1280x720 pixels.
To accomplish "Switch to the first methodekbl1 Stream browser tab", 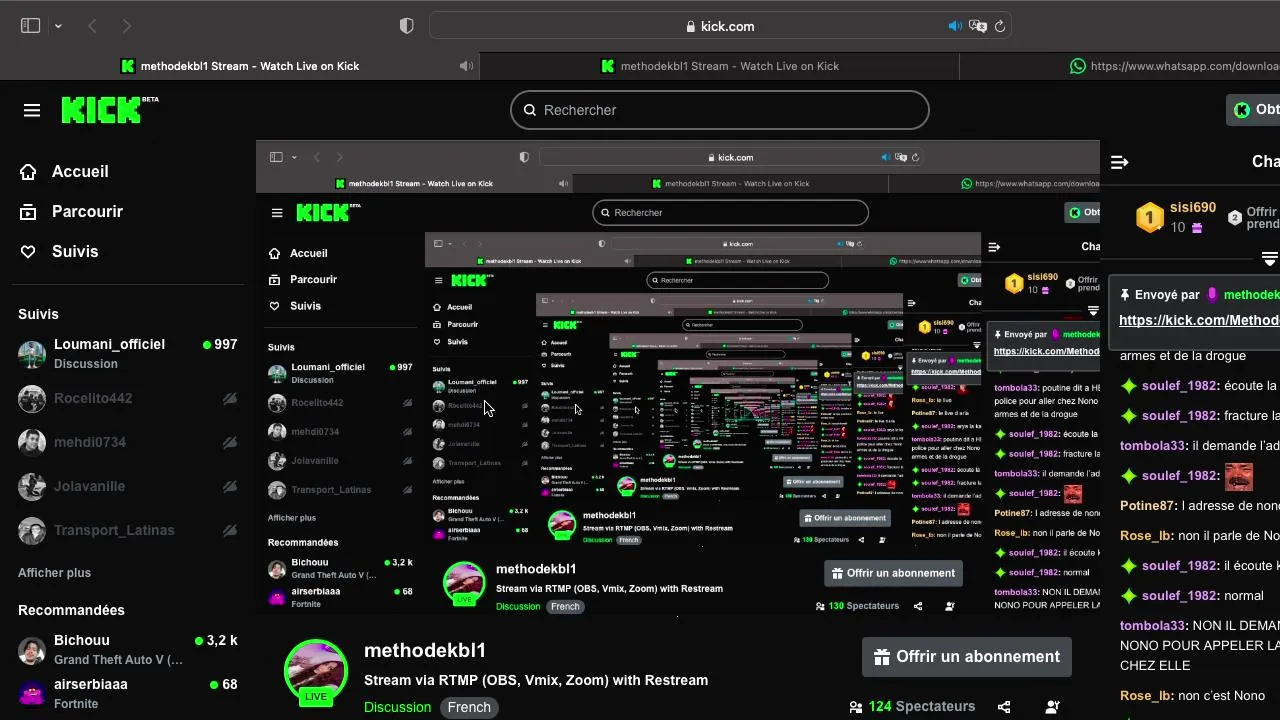I will click(240, 66).
